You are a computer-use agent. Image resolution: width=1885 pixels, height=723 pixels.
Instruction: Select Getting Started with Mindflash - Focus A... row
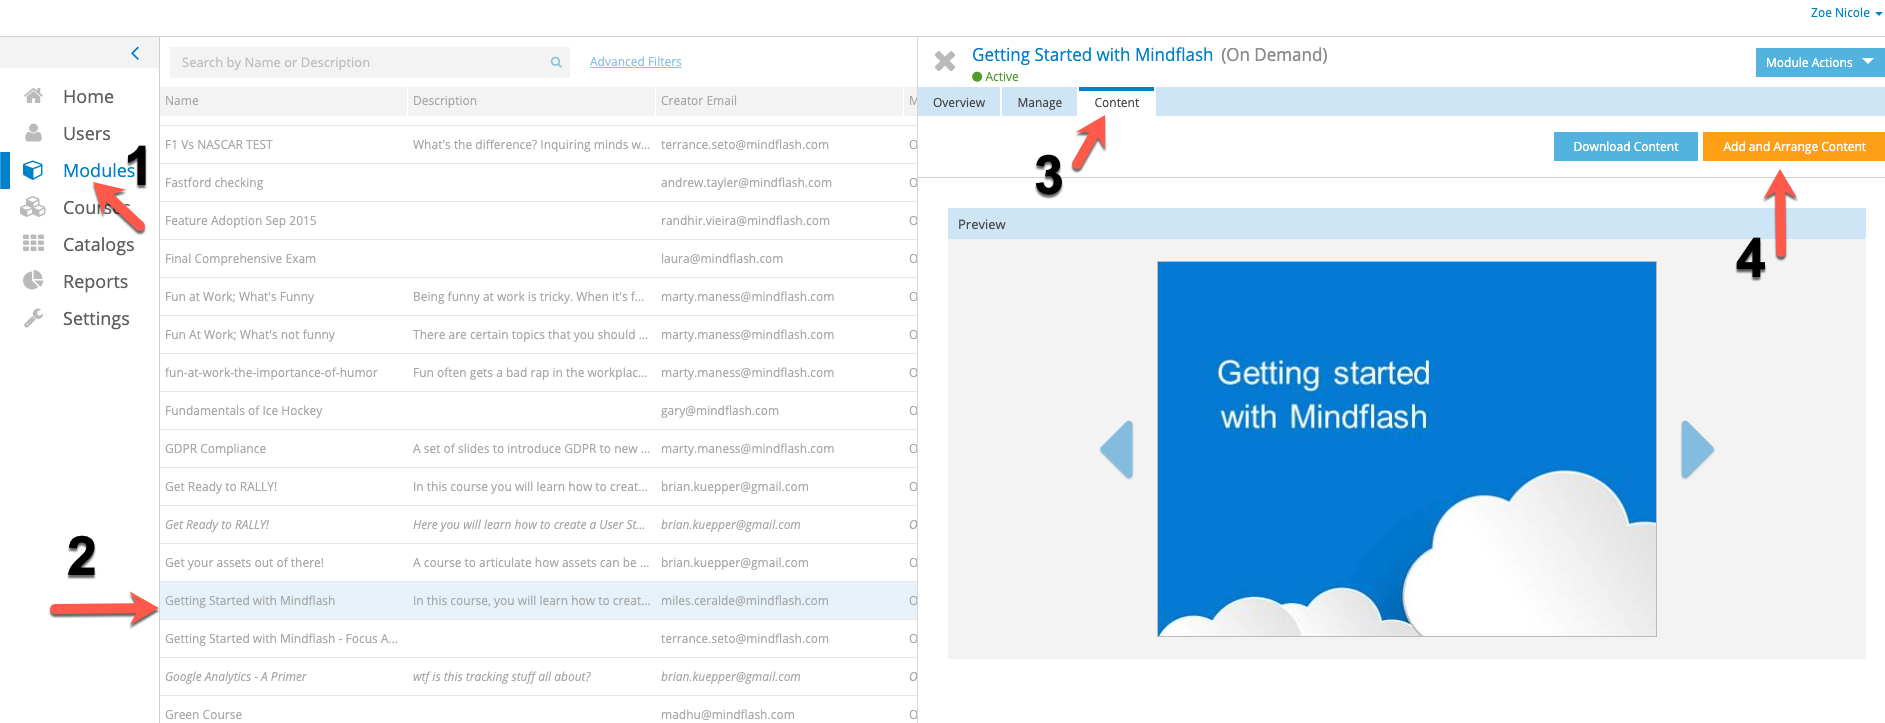tap(538, 639)
